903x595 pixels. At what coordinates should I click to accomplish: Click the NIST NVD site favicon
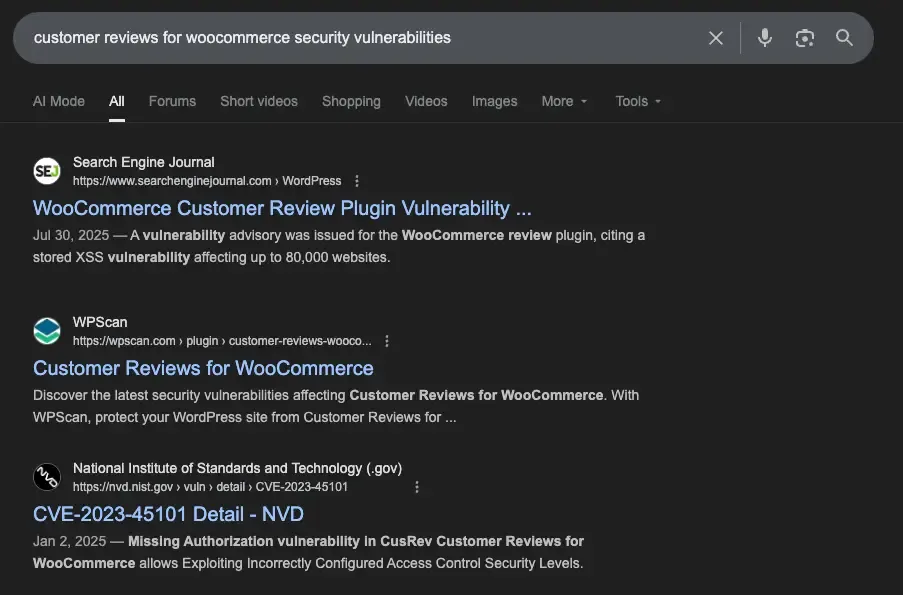[47, 477]
